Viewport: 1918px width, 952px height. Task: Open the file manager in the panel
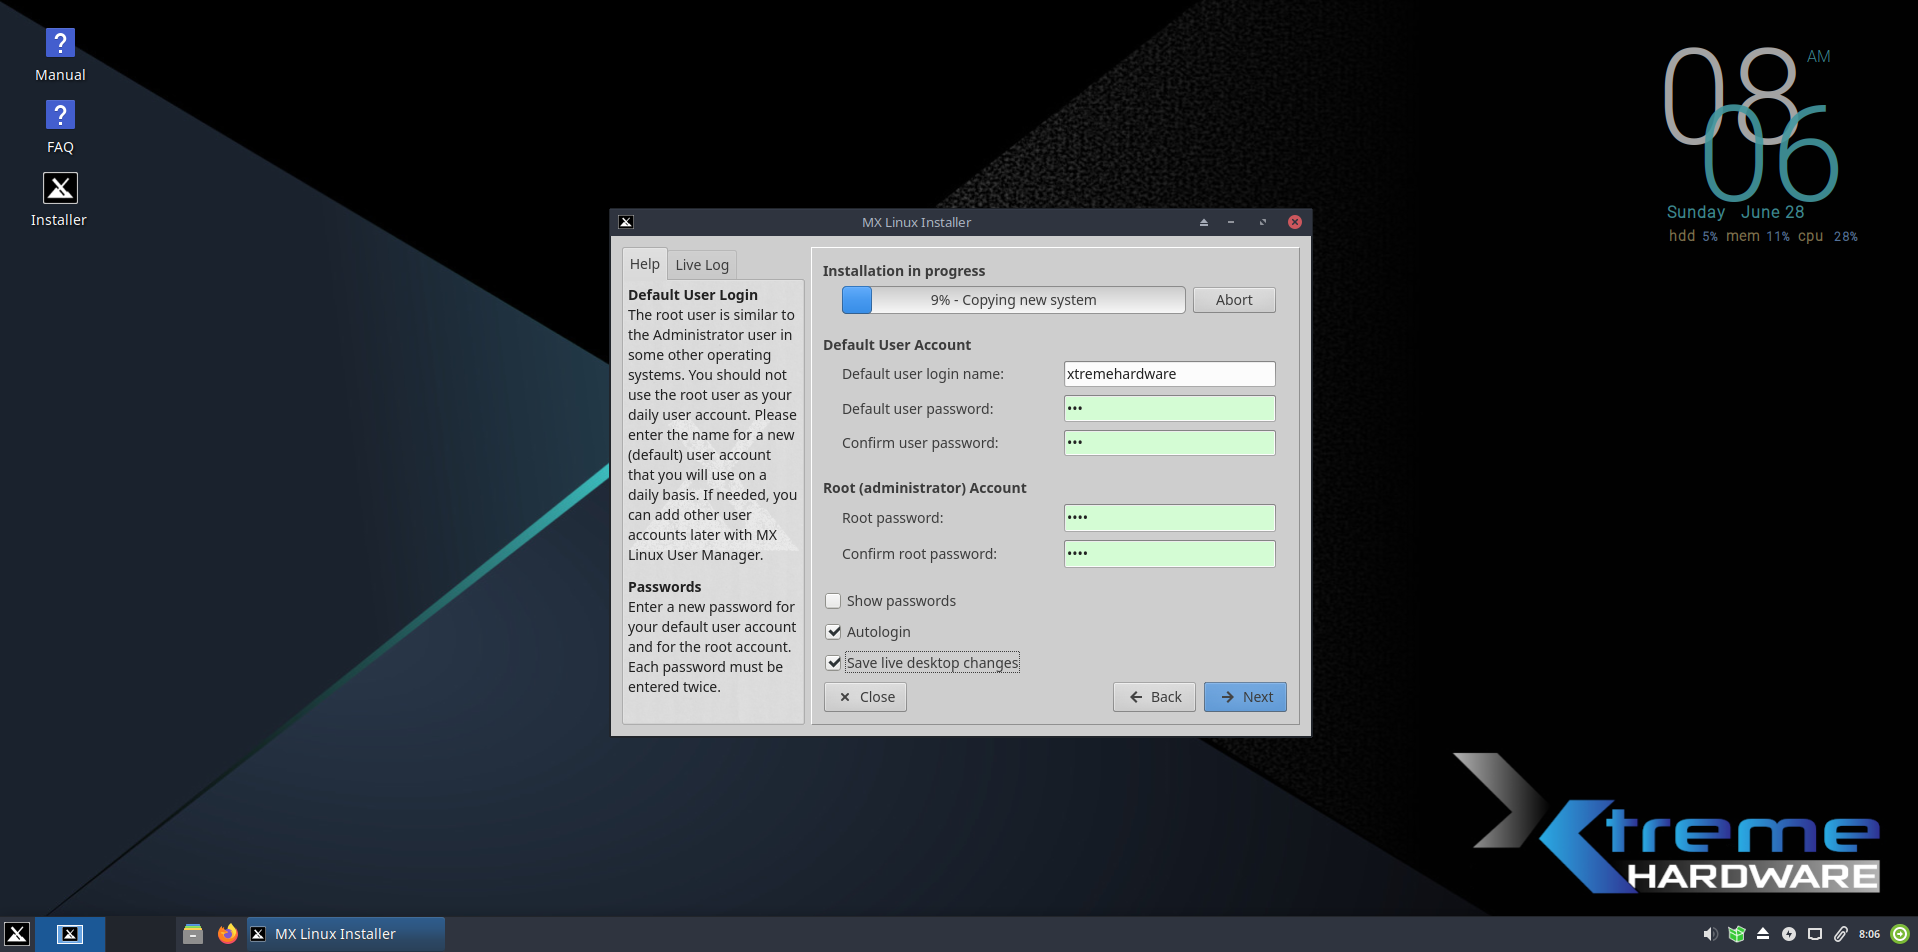pyautogui.click(x=193, y=934)
